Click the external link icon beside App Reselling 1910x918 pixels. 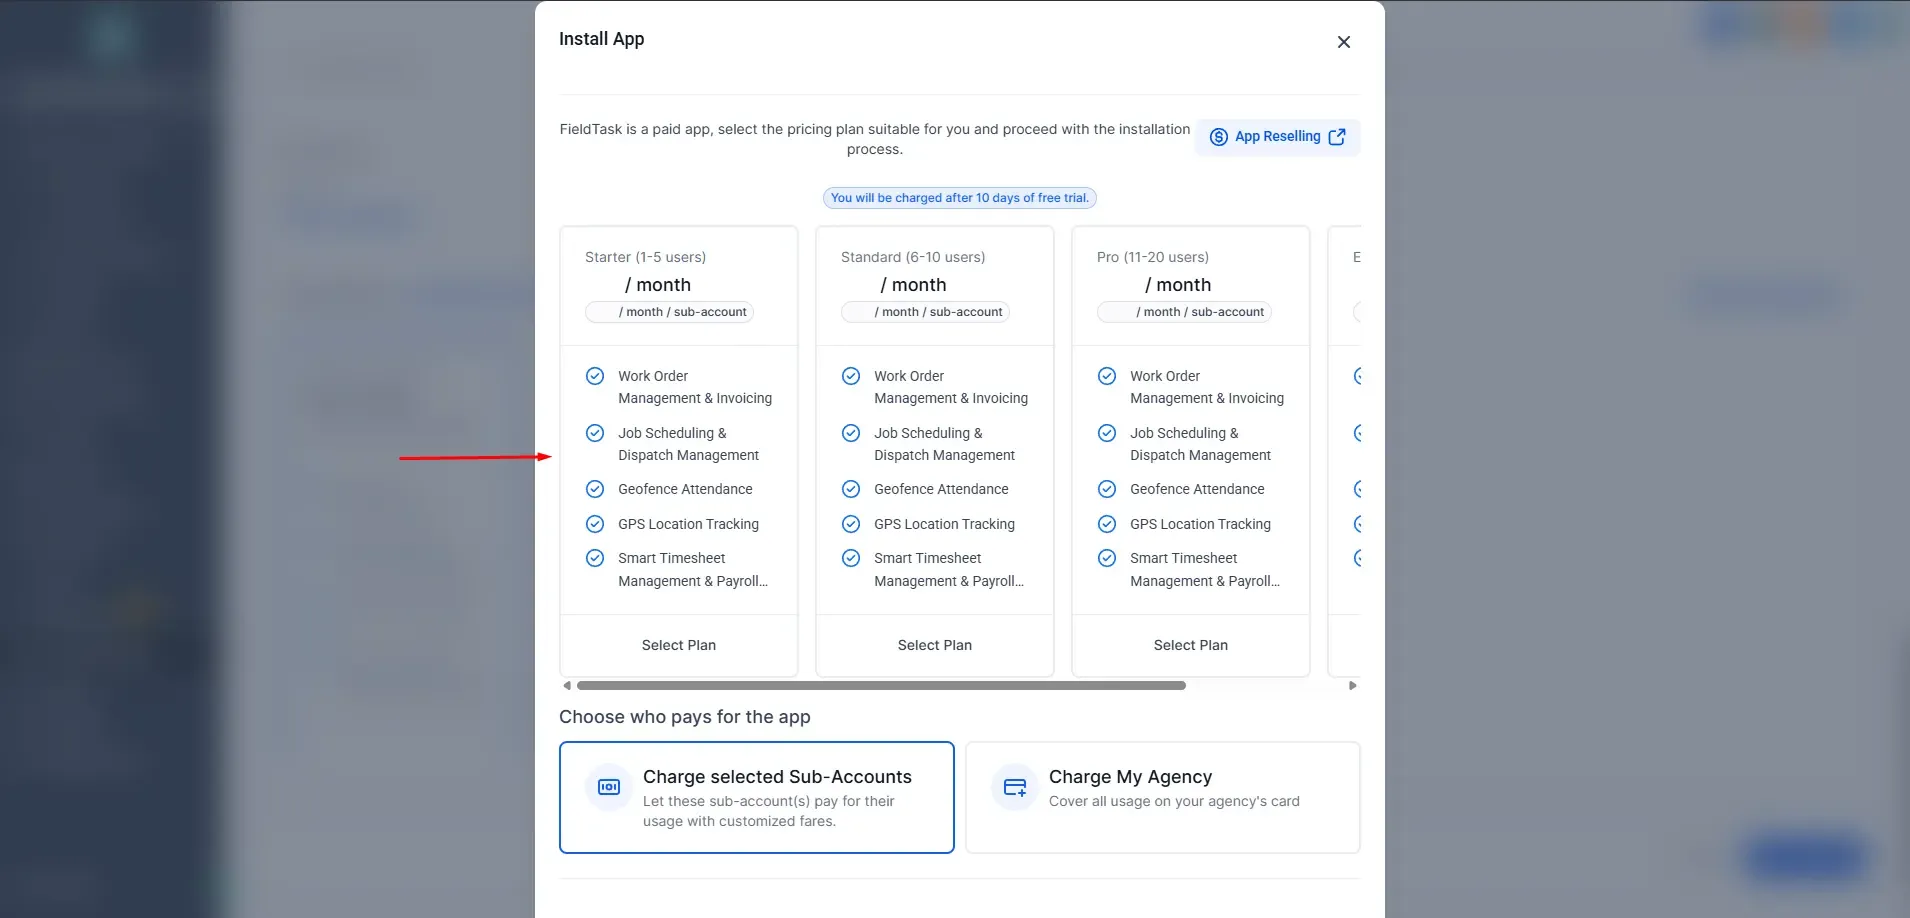pyautogui.click(x=1337, y=137)
